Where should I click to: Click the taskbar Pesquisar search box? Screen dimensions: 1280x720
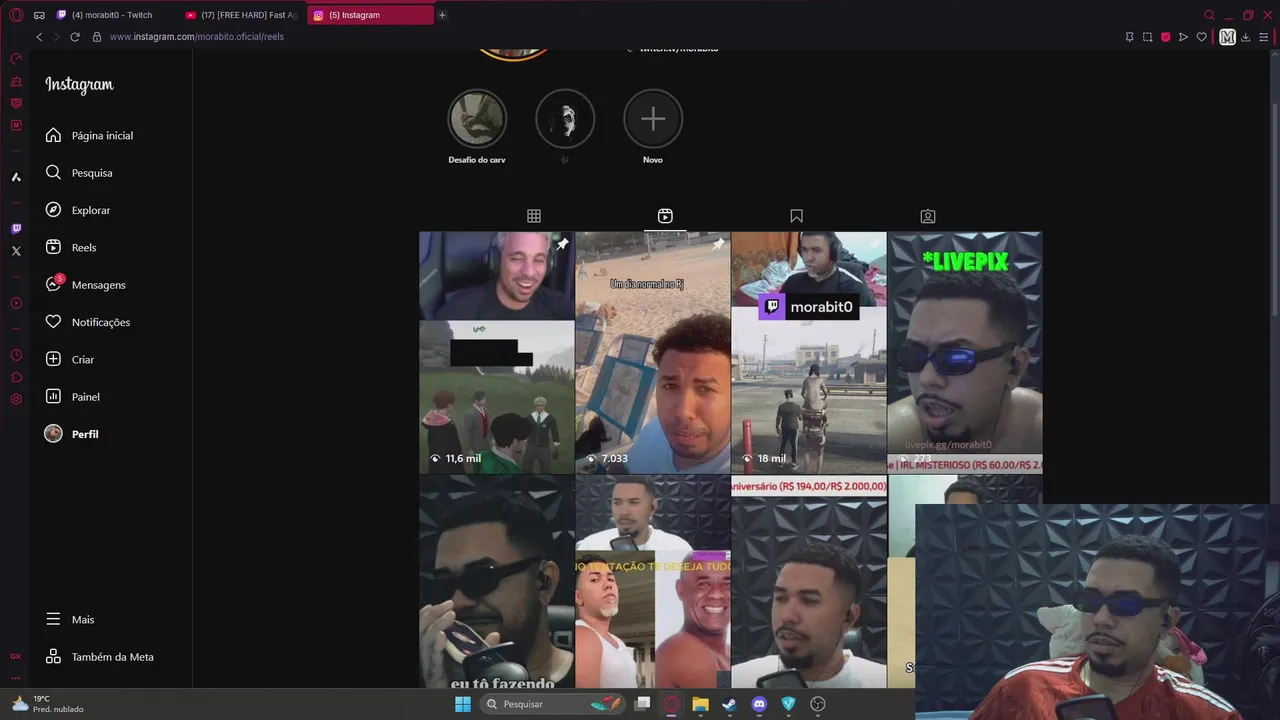553,704
